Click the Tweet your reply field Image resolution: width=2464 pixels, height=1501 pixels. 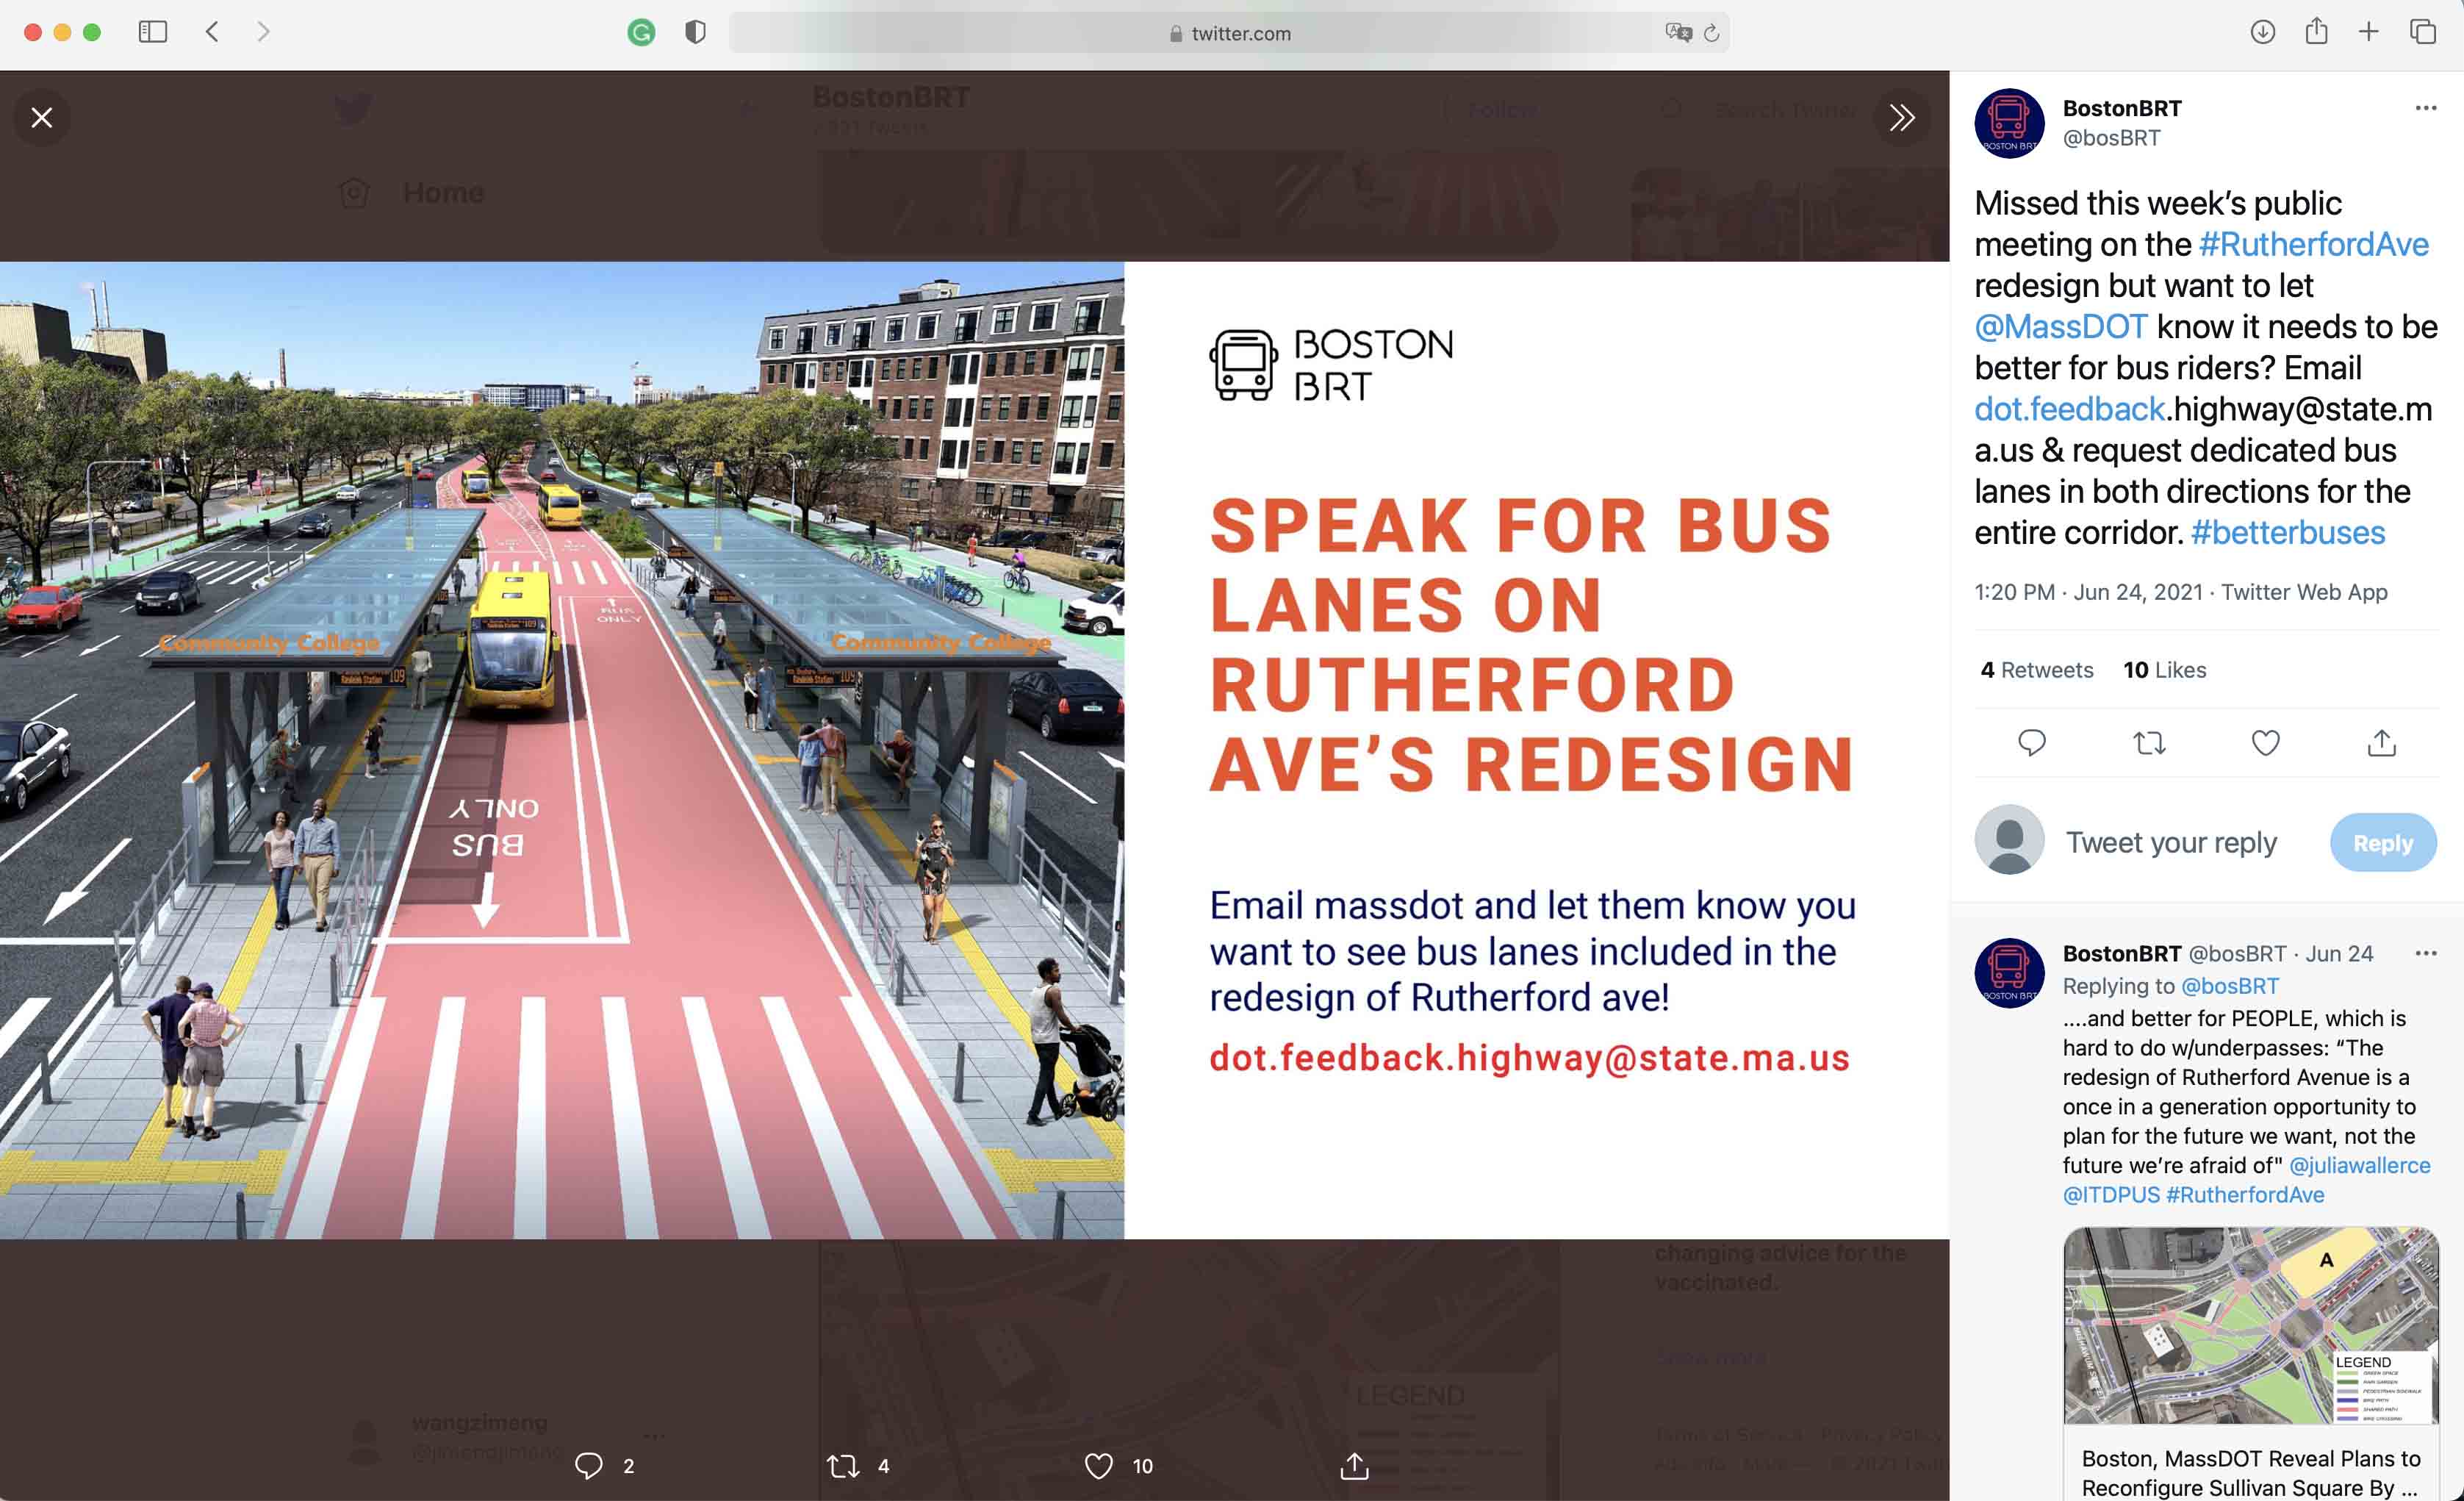pyautogui.click(x=2171, y=843)
